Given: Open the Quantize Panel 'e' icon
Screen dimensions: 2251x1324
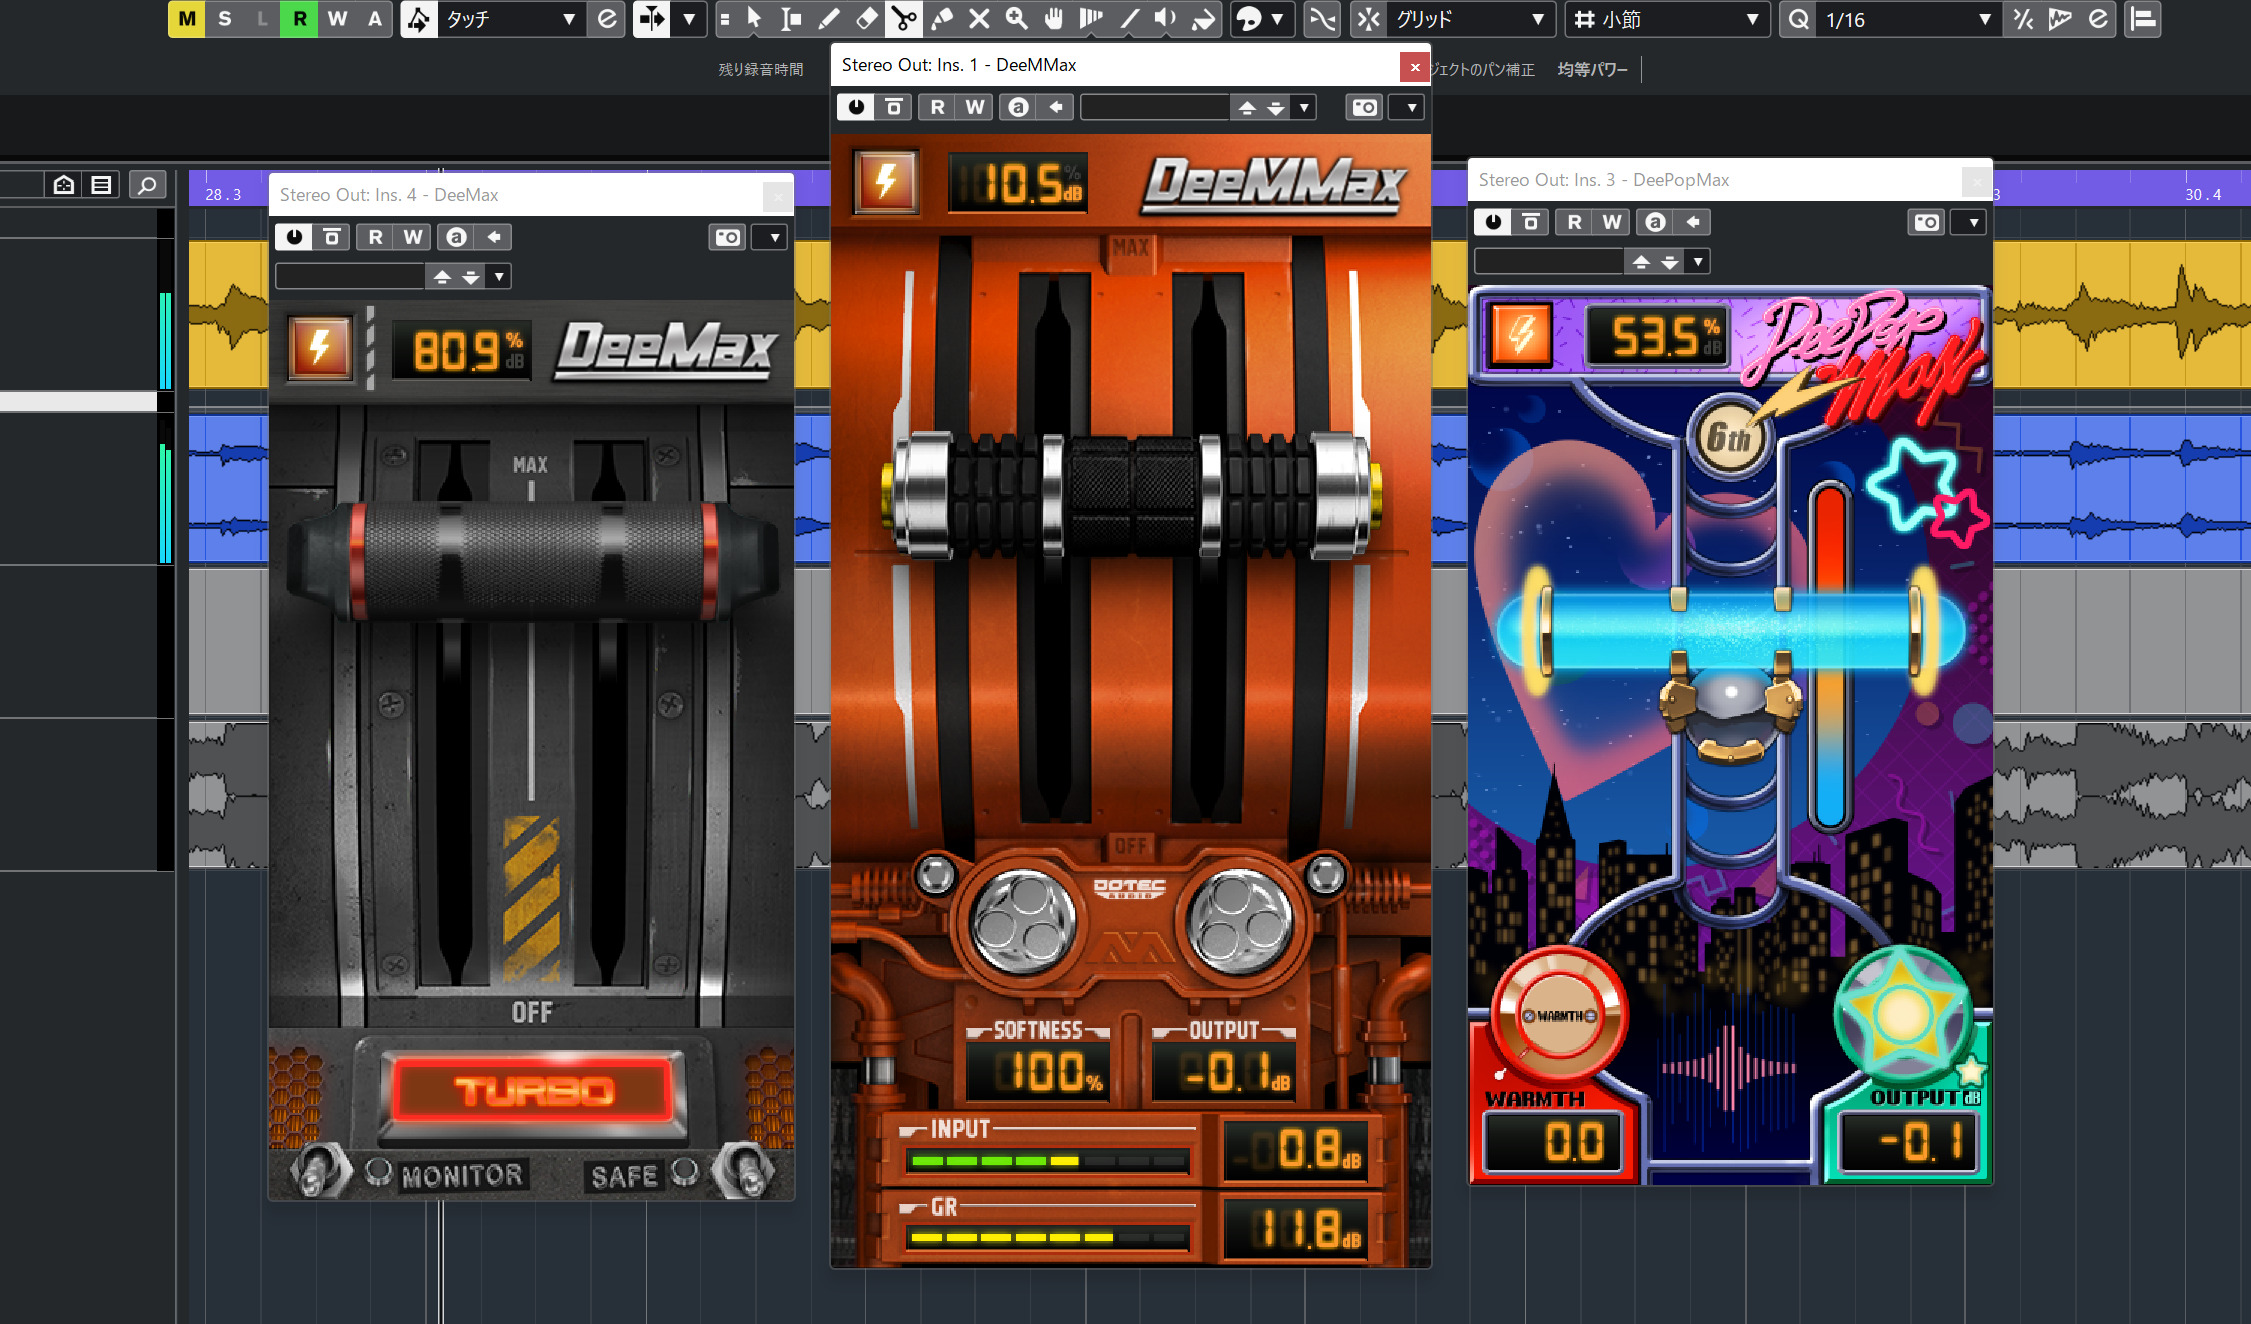Looking at the screenshot, I should tap(2098, 19).
